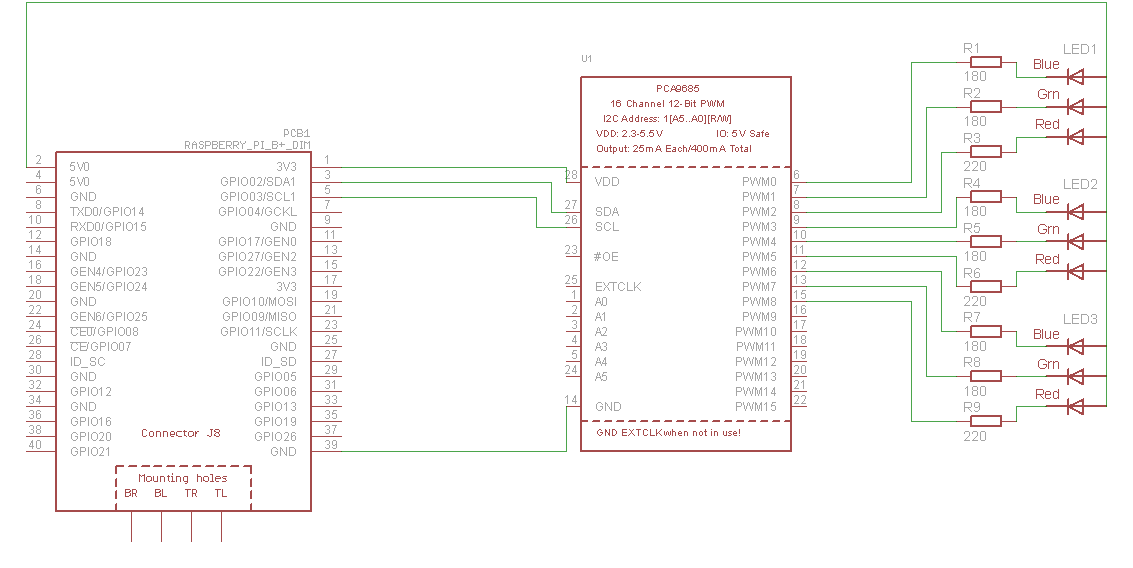Select the R2 resistor symbol
Screen dimensions: 1133x568
[986, 107]
